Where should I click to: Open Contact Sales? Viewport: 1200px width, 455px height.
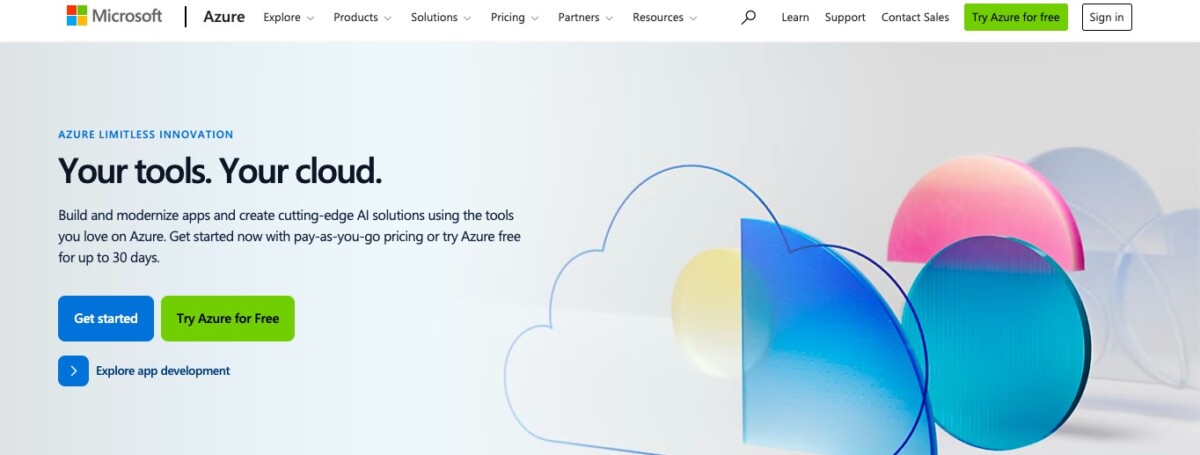(915, 17)
